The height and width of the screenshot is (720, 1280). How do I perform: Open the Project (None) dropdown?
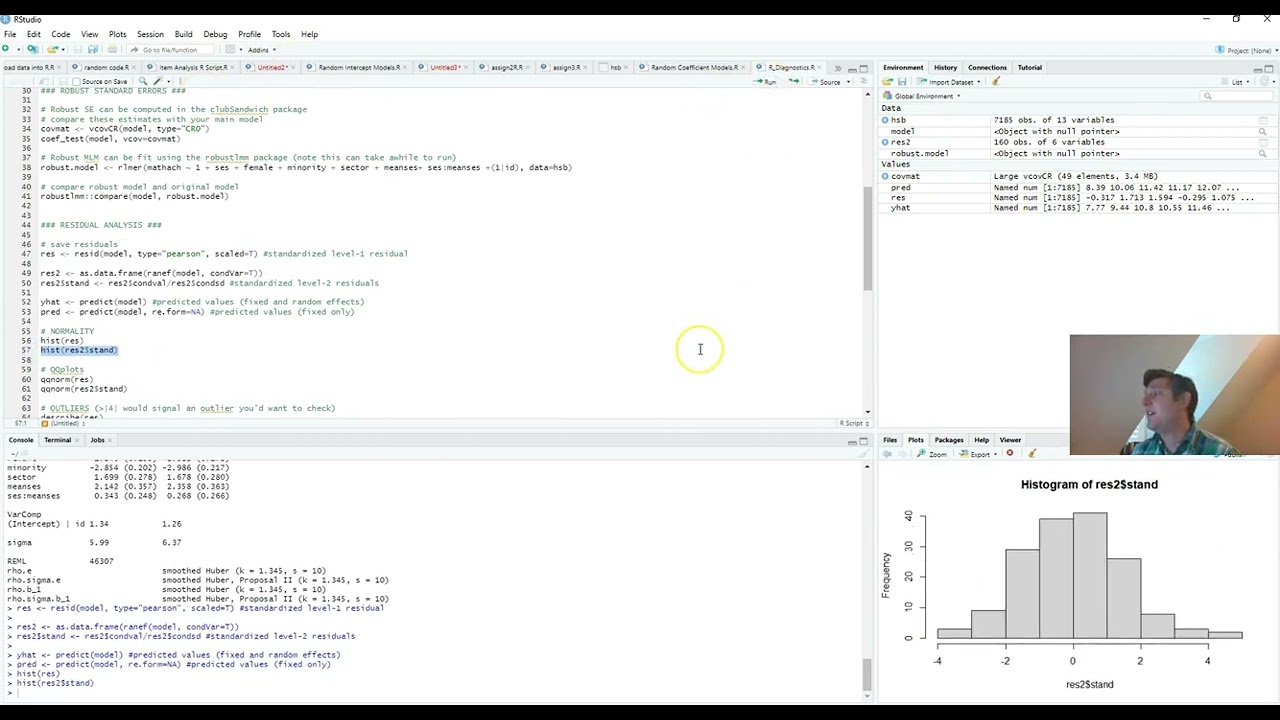[x=1246, y=50]
